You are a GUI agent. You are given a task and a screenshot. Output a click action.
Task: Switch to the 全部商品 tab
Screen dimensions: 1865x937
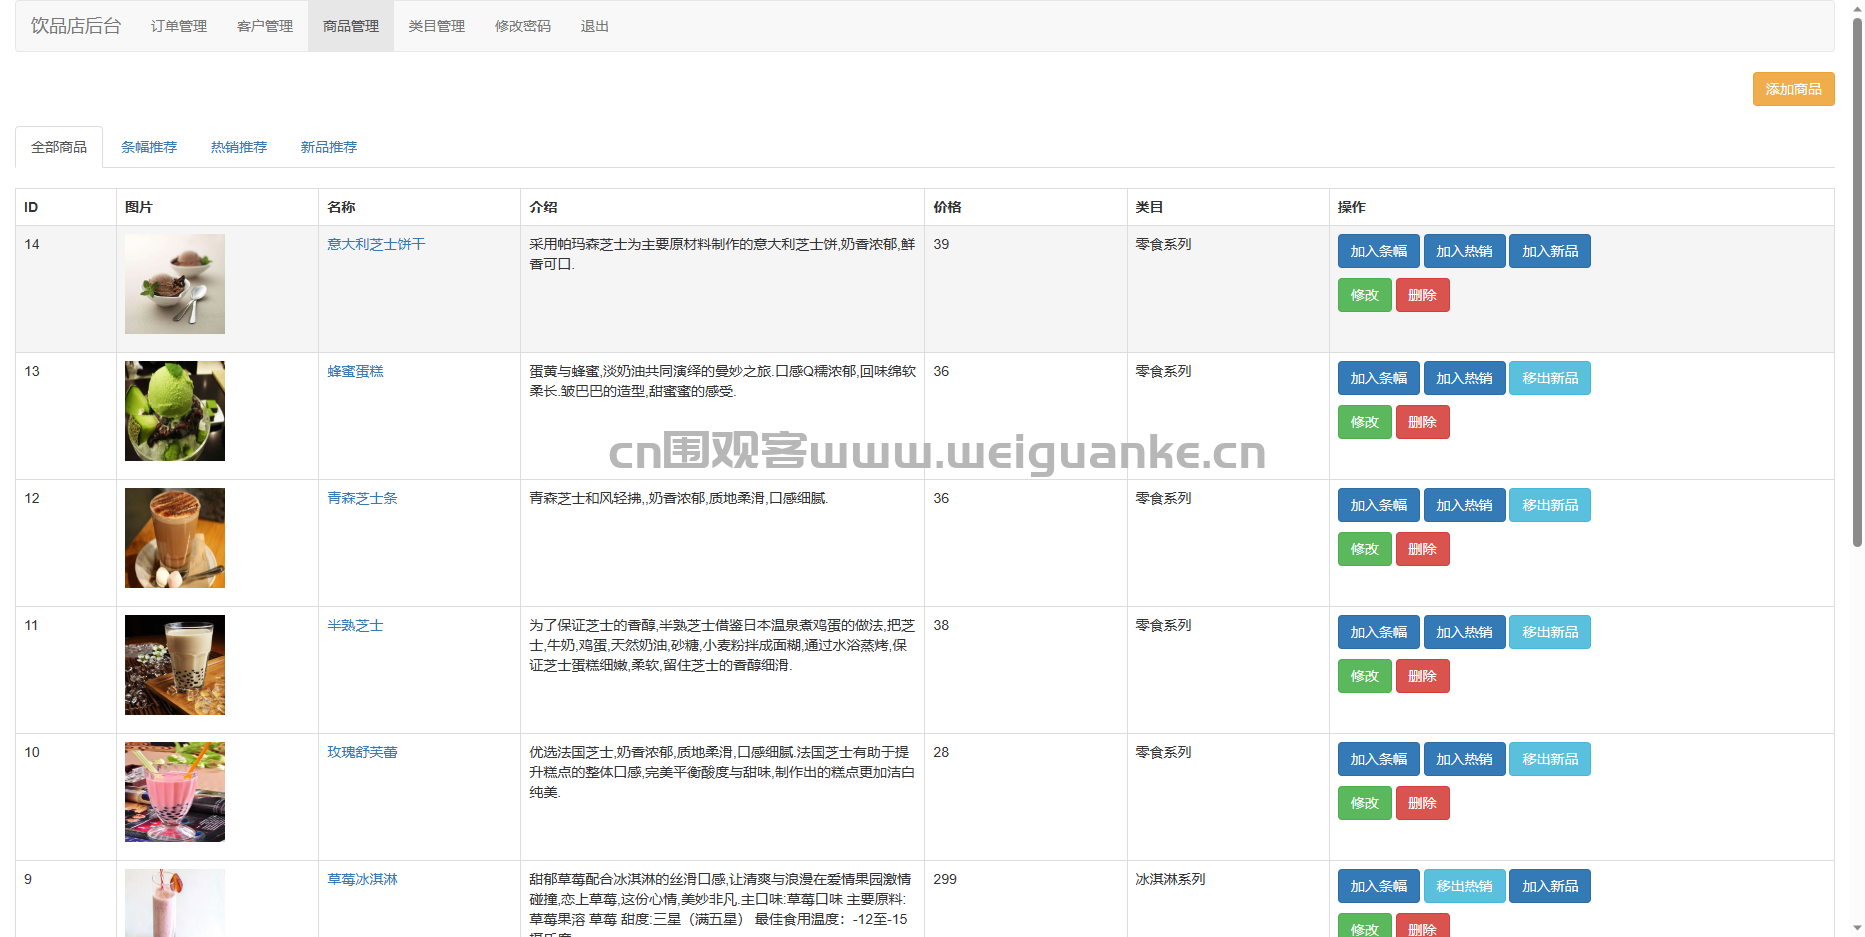(x=59, y=147)
